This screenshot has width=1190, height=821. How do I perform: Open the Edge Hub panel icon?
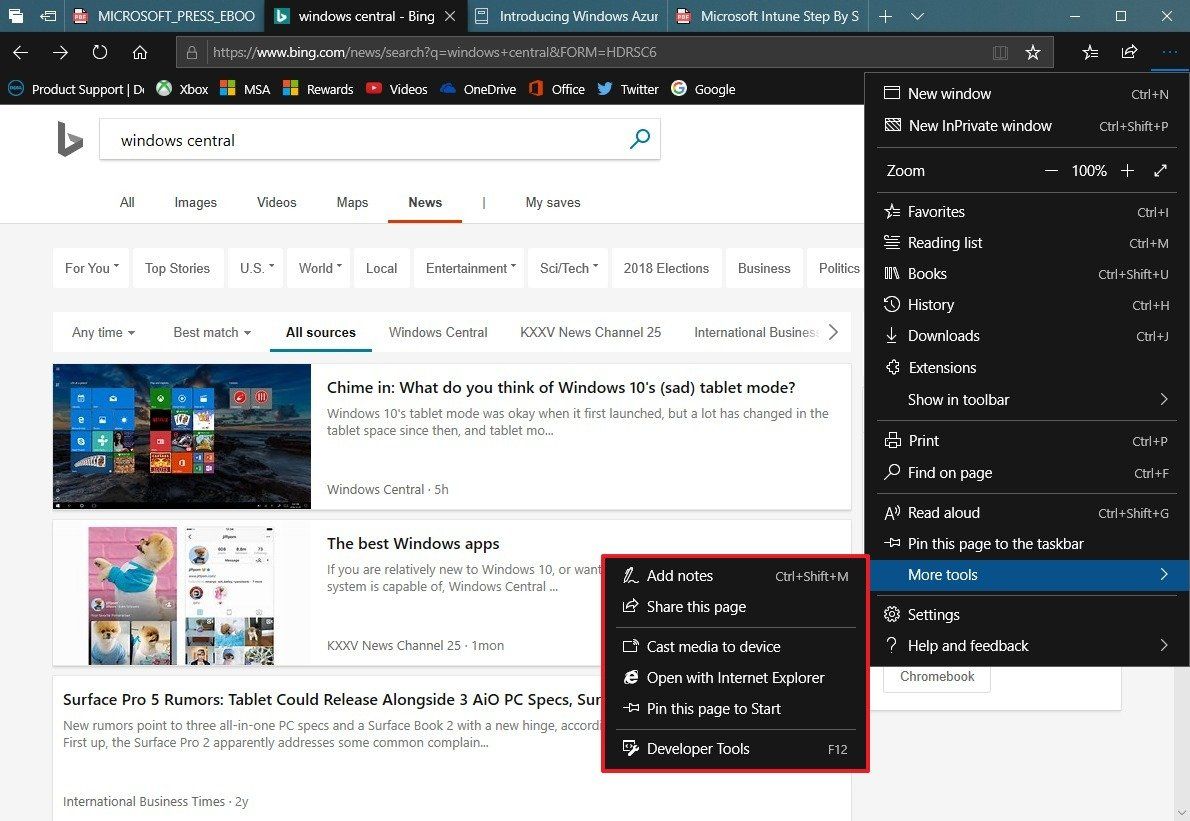(1089, 51)
